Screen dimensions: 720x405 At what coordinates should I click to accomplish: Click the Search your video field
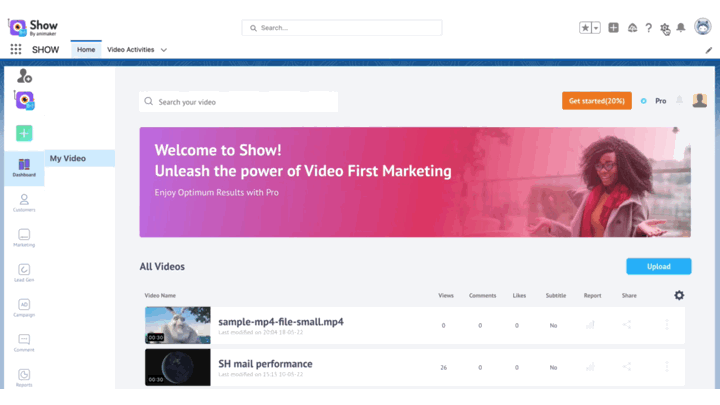238,101
